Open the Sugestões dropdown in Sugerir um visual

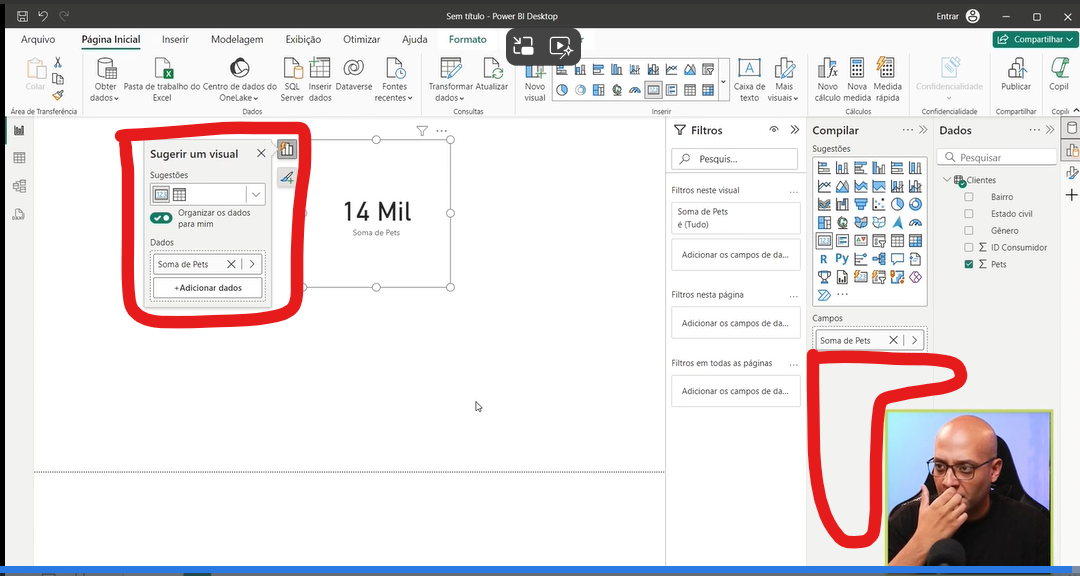(256, 194)
